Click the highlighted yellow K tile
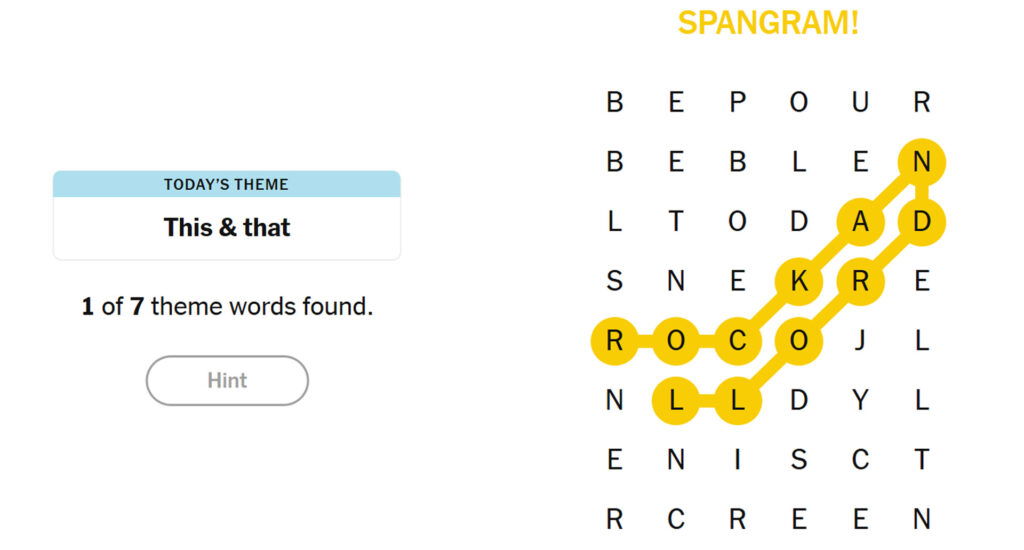This screenshot has width=1024, height=550. tap(798, 282)
